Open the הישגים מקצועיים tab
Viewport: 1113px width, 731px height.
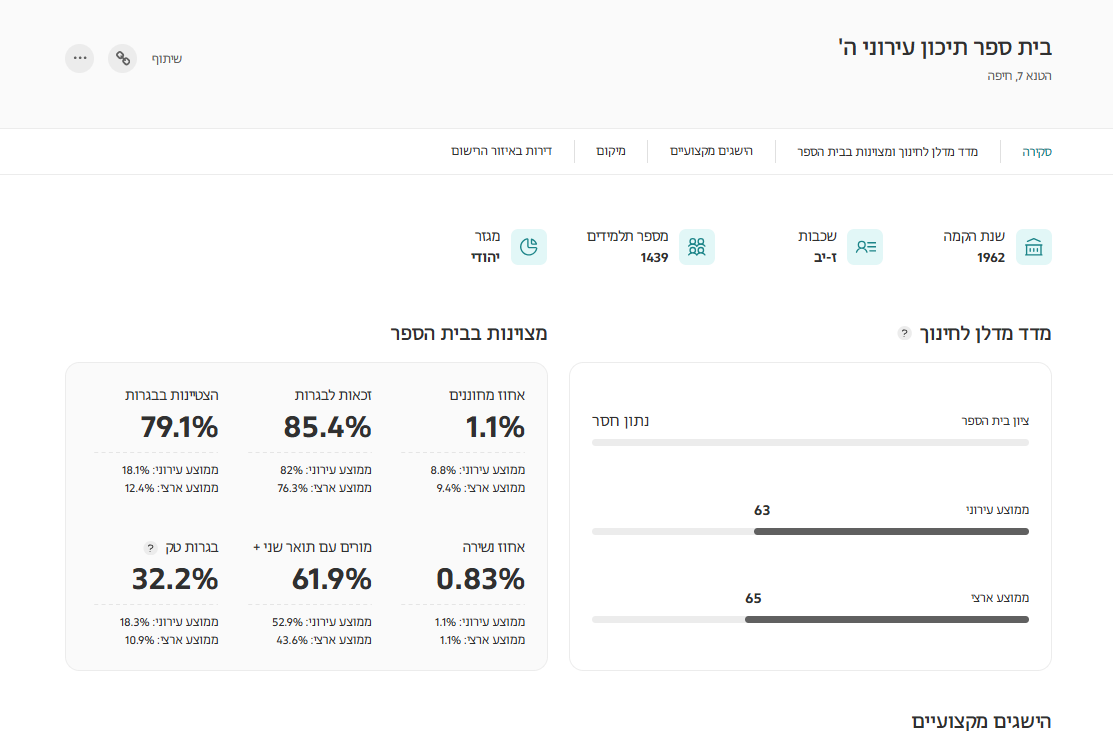(x=711, y=152)
